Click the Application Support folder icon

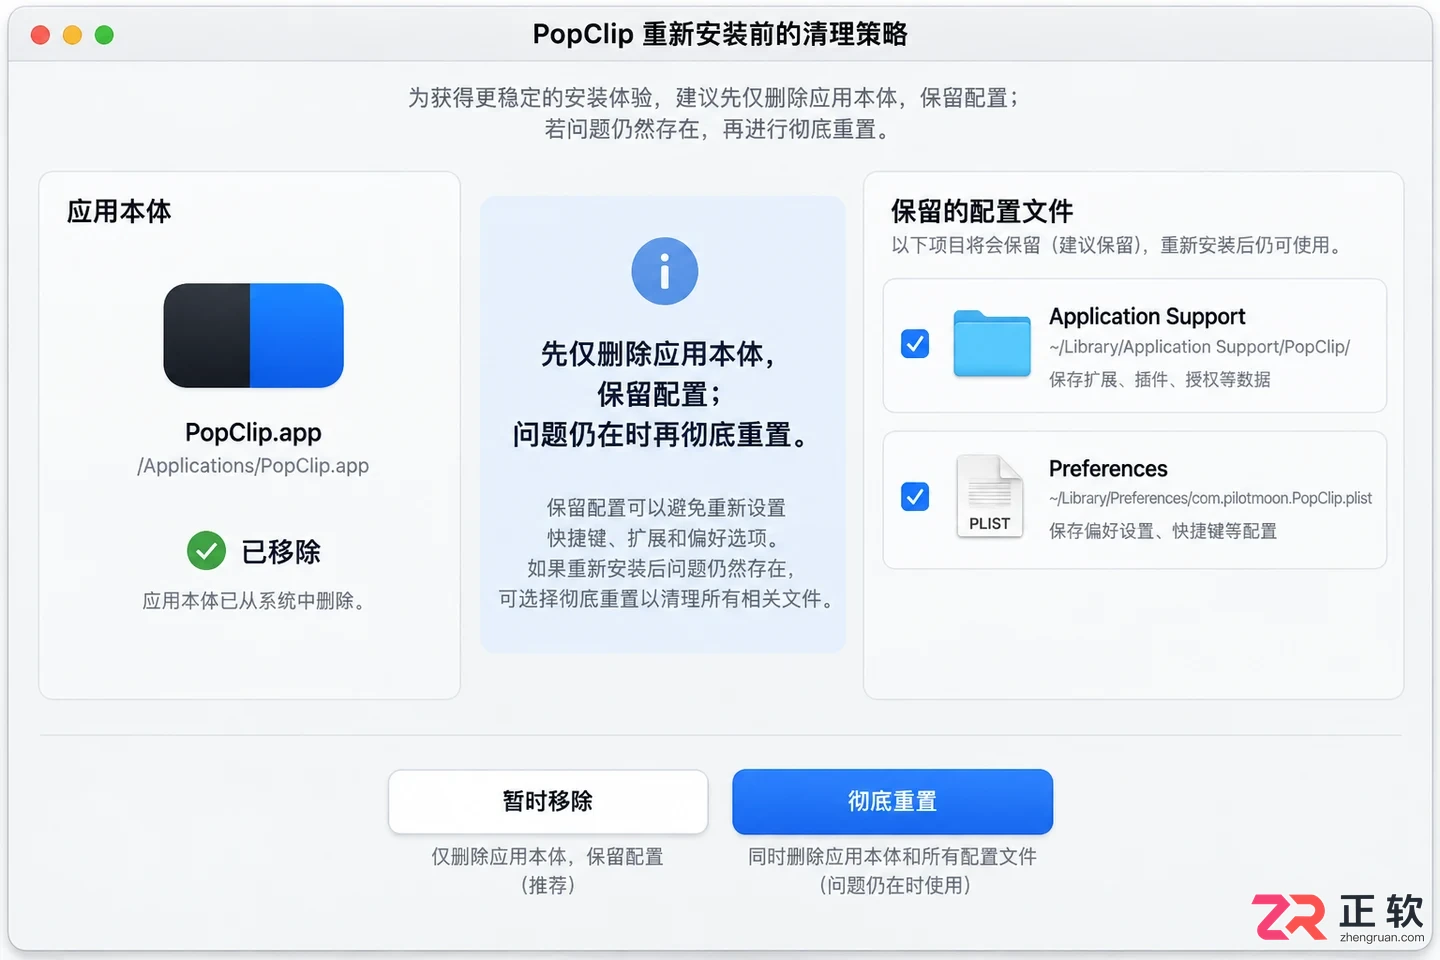[x=991, y=343]
